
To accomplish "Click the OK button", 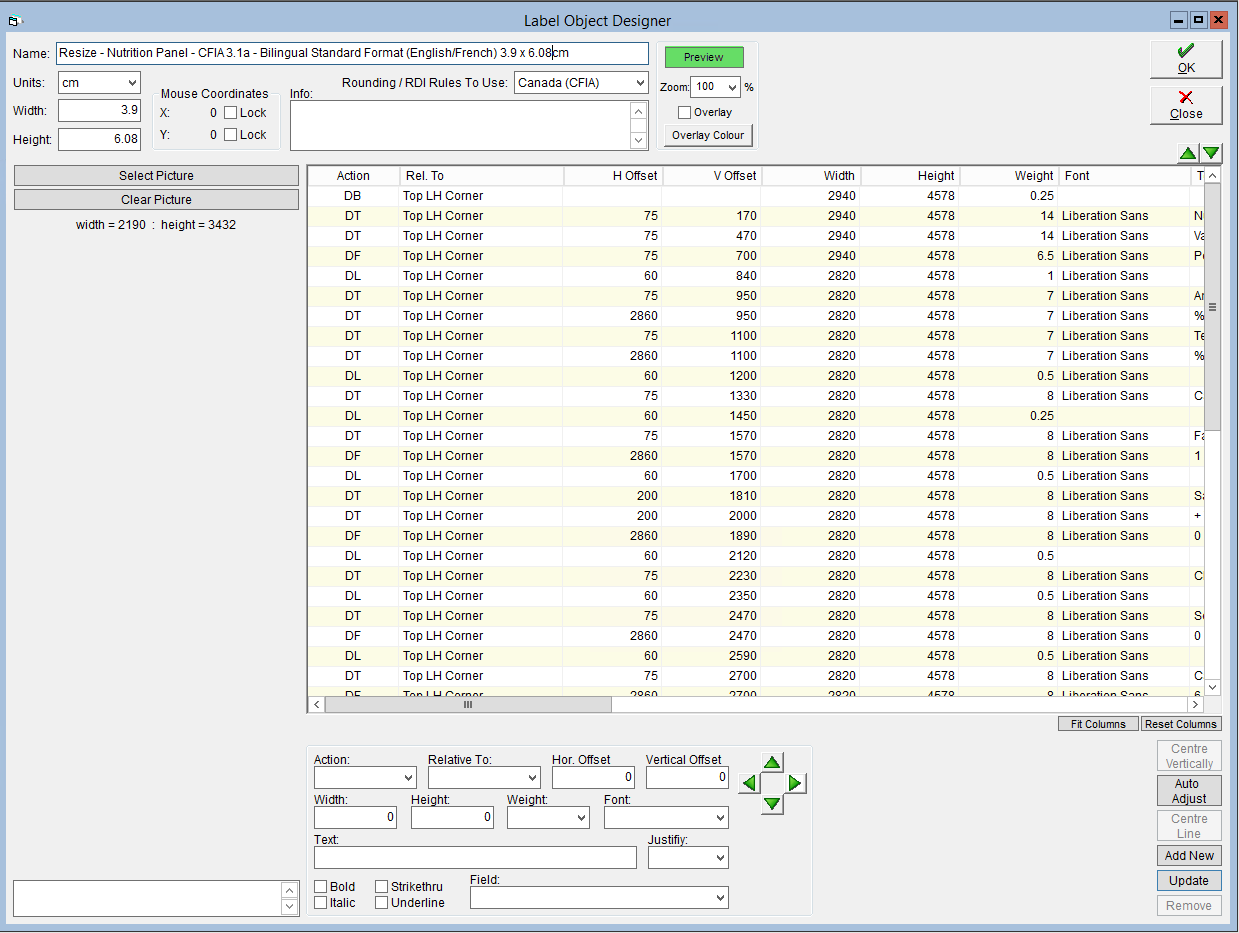I will point(1186,59).
